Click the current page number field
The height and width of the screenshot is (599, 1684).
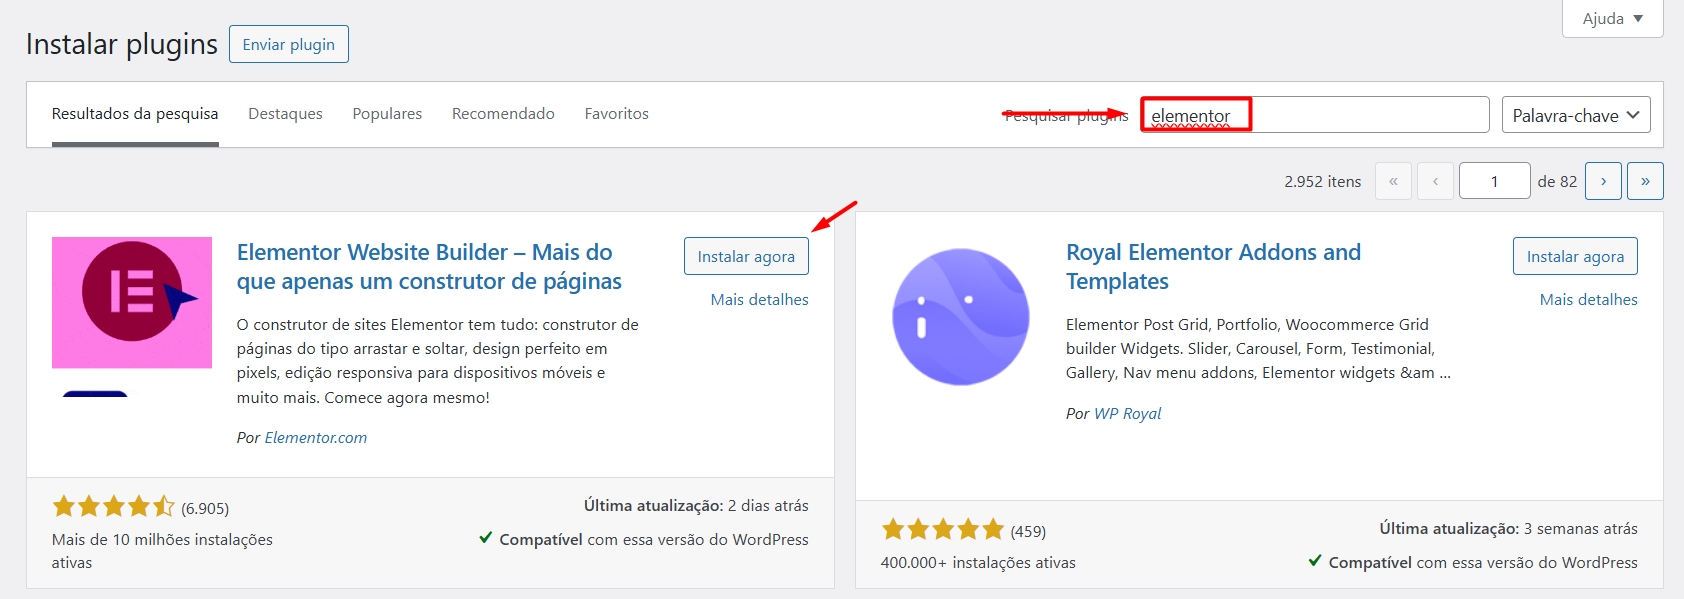tap(1494, 181)
